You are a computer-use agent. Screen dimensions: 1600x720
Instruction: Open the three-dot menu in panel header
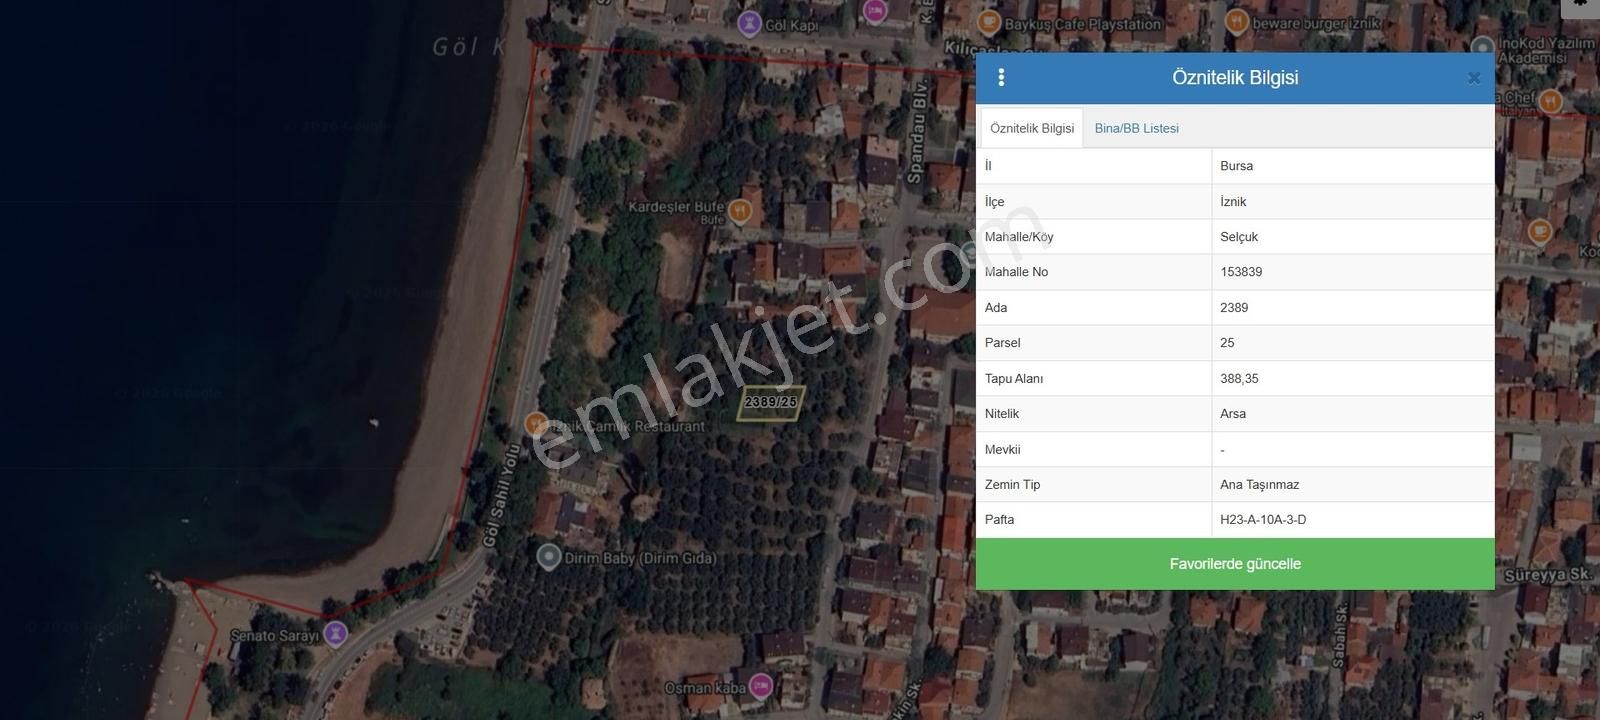point(1001,78)
